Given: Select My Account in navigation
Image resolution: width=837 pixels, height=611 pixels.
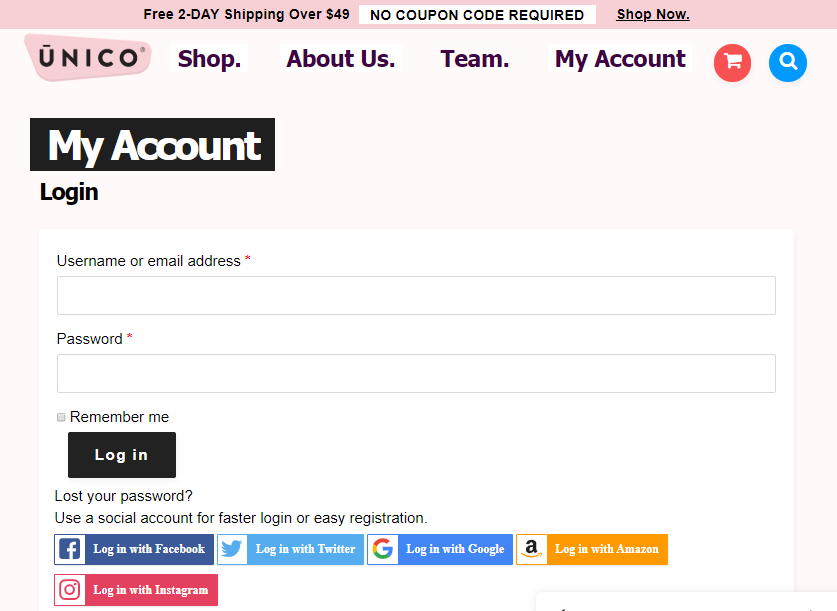Looking at the screenshot, I should tap(620, 59).
